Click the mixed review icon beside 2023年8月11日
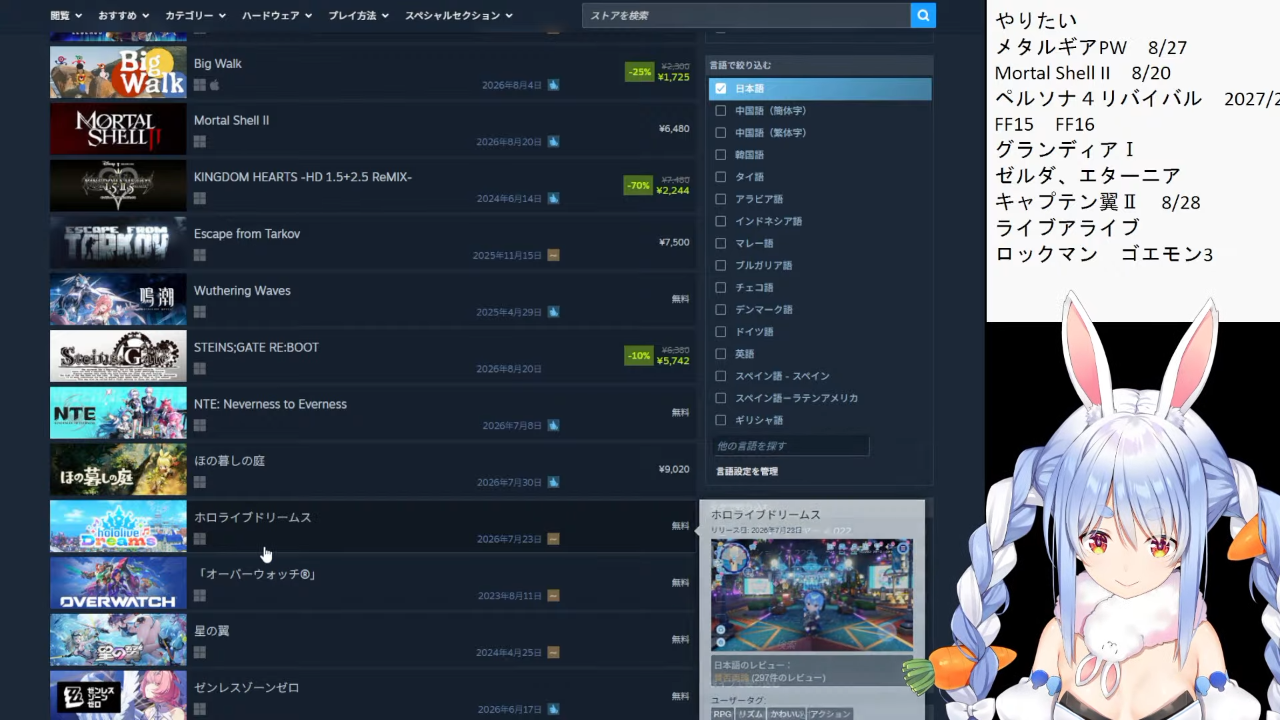Image resolution: width=1280 pixels, height=720 pixels. click(553, 596)
